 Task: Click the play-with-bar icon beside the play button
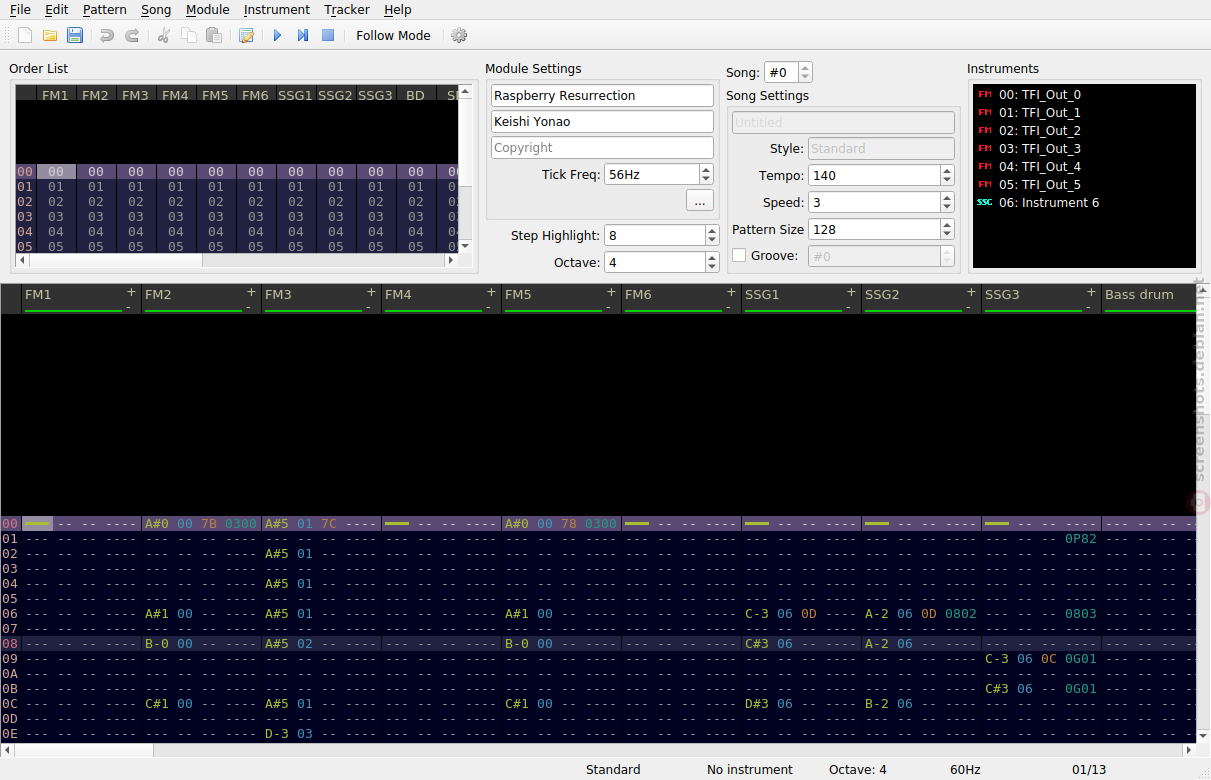coord(303,35)
